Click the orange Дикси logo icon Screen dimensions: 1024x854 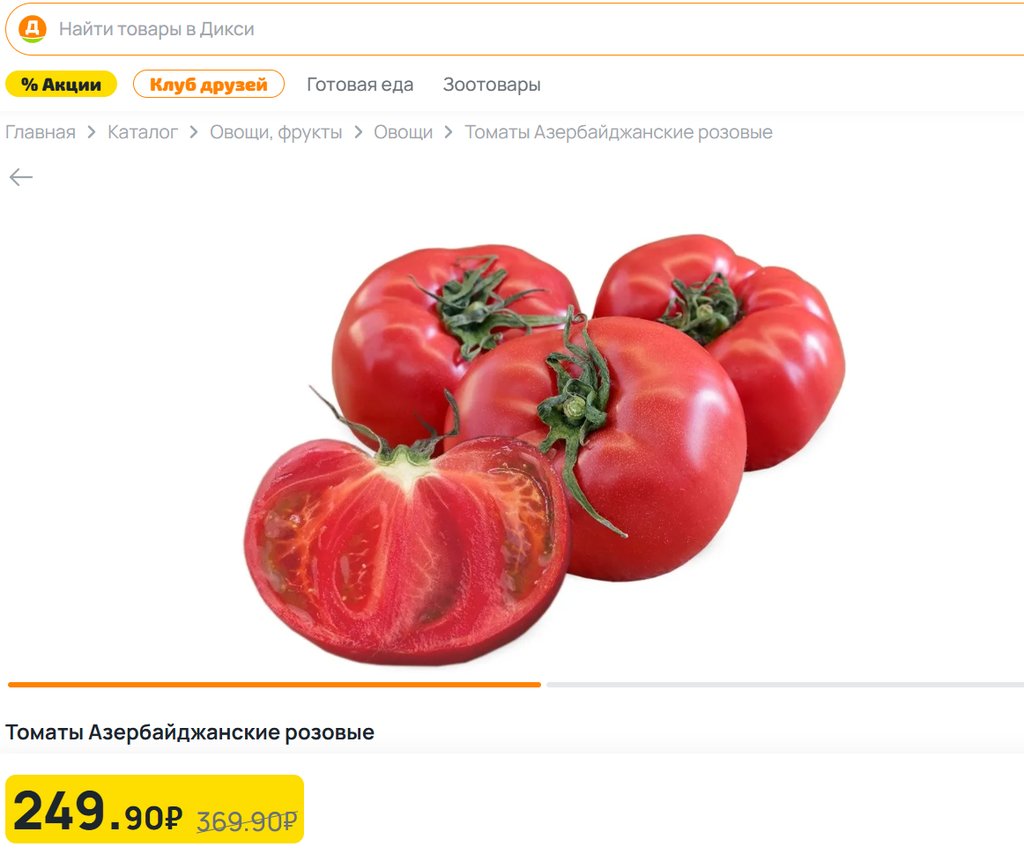[x=32, y=29]
